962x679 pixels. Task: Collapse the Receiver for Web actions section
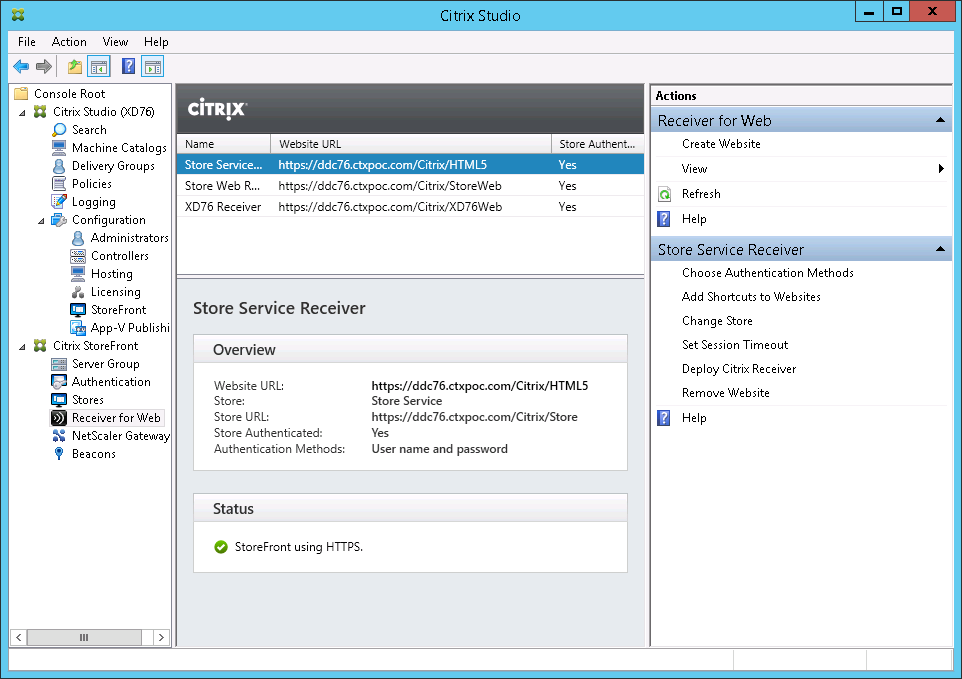tap(940, 120)
